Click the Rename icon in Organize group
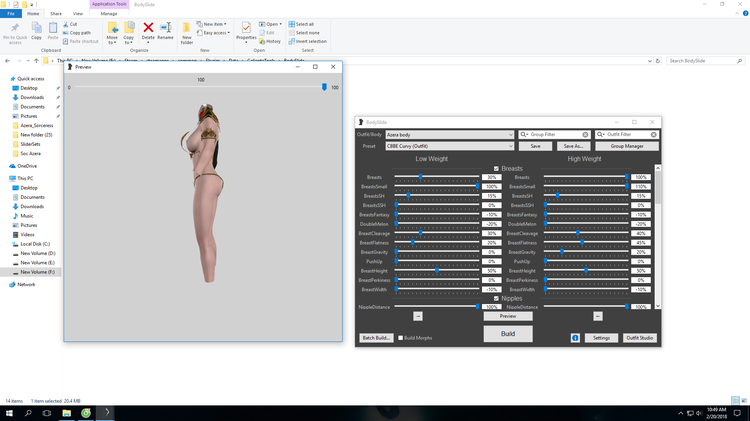 click(x=165, y=28)
